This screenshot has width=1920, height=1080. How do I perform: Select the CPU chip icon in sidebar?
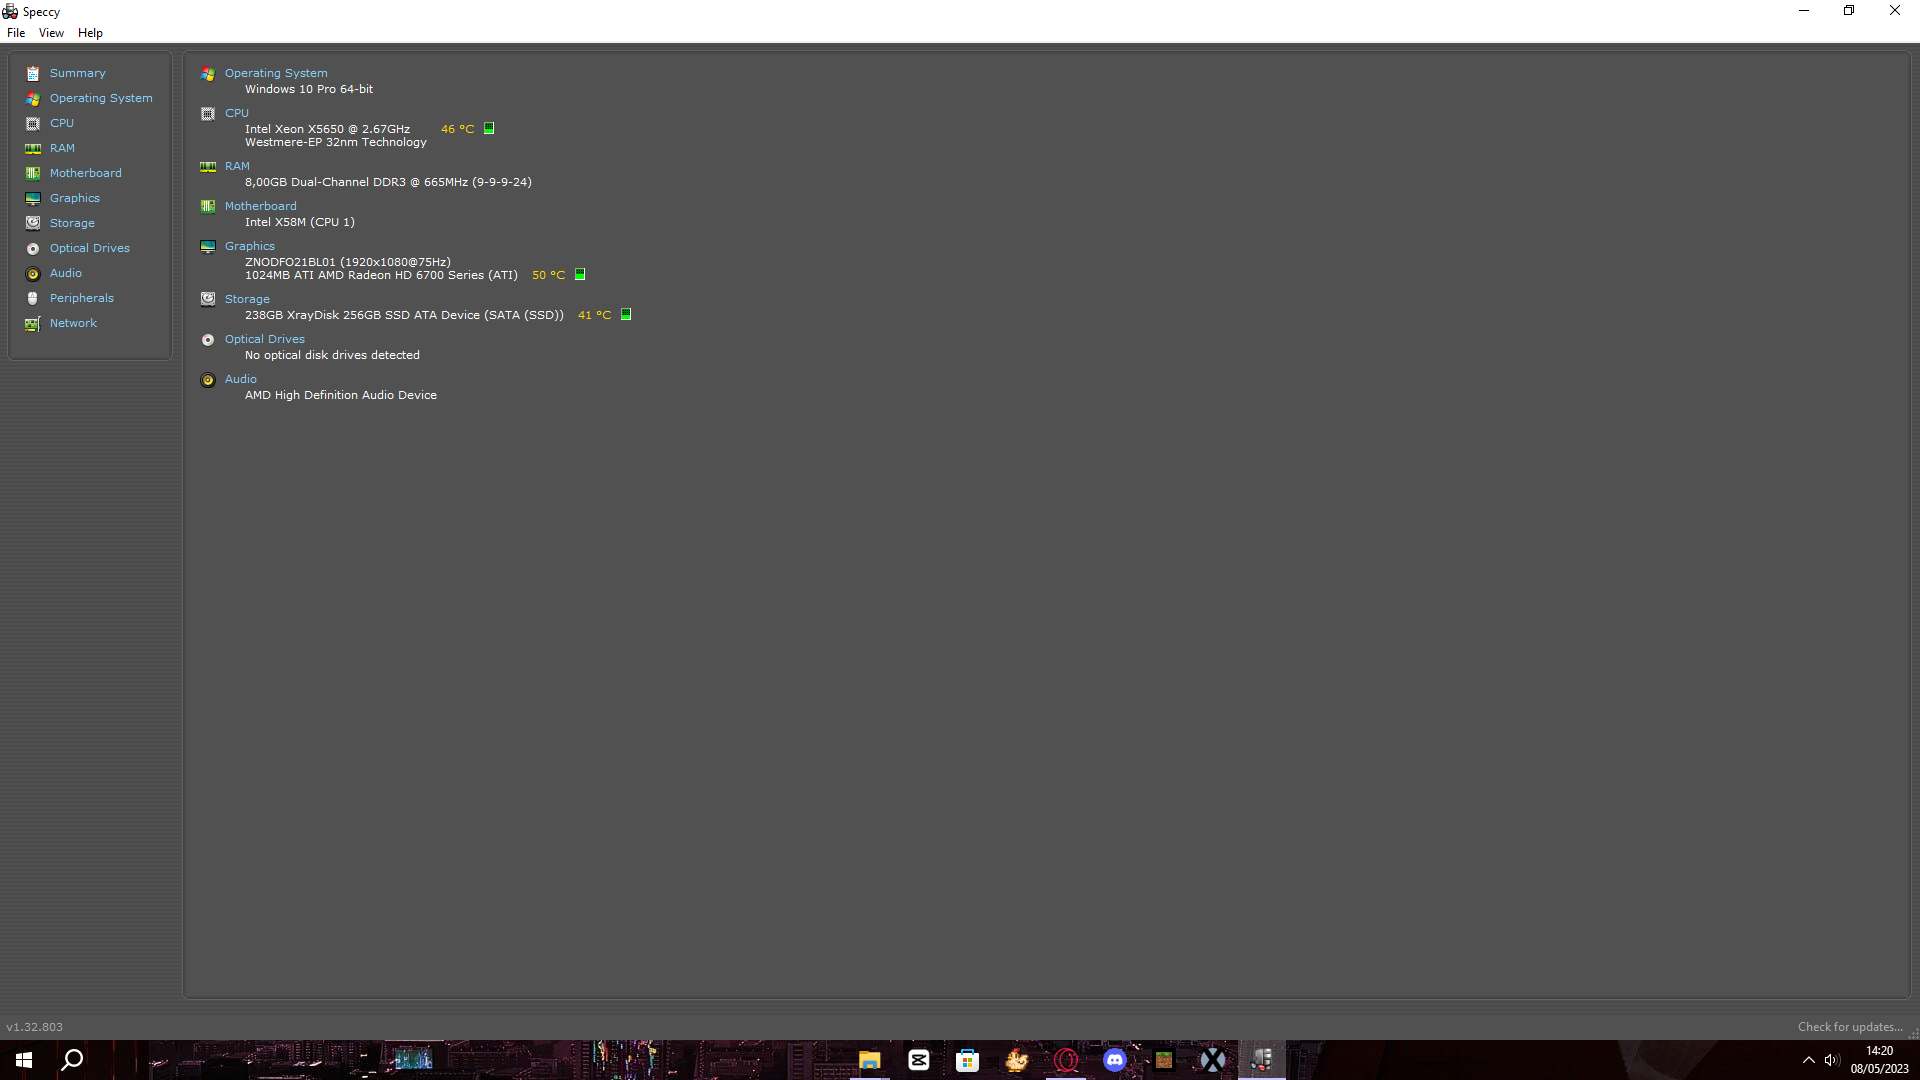33,124
